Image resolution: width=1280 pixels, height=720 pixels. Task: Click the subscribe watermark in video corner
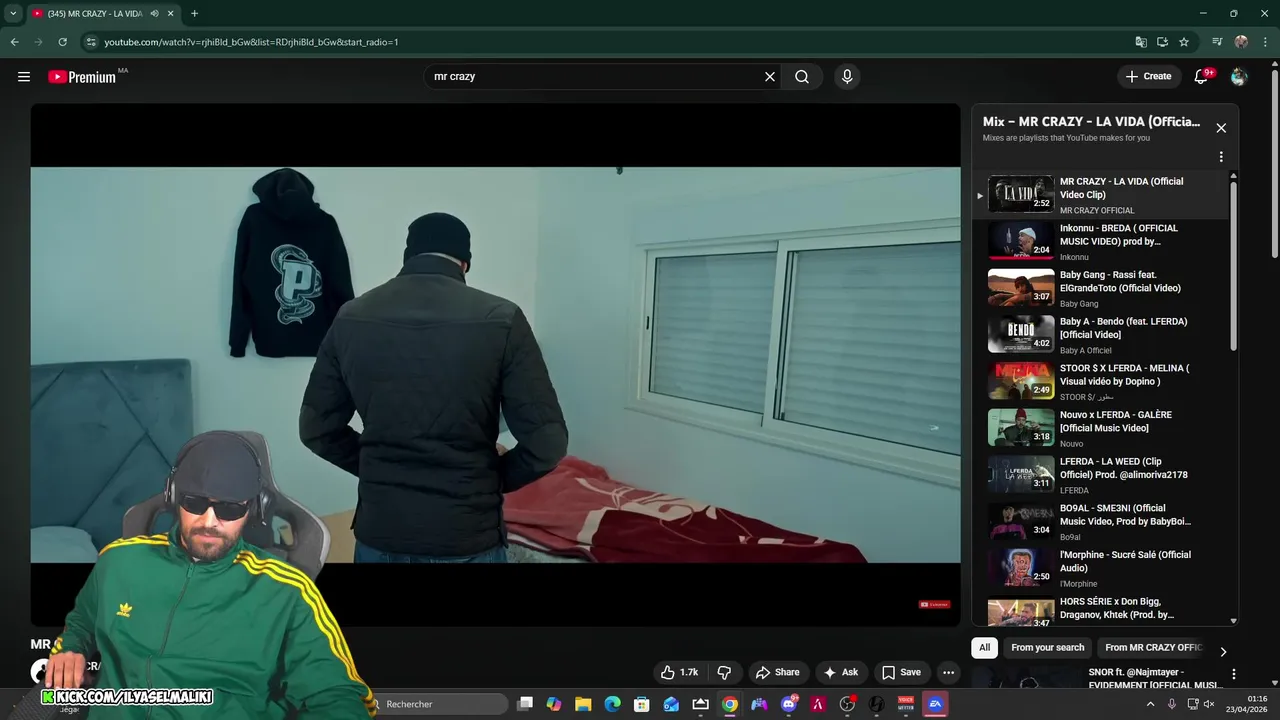tap(934, 604)
